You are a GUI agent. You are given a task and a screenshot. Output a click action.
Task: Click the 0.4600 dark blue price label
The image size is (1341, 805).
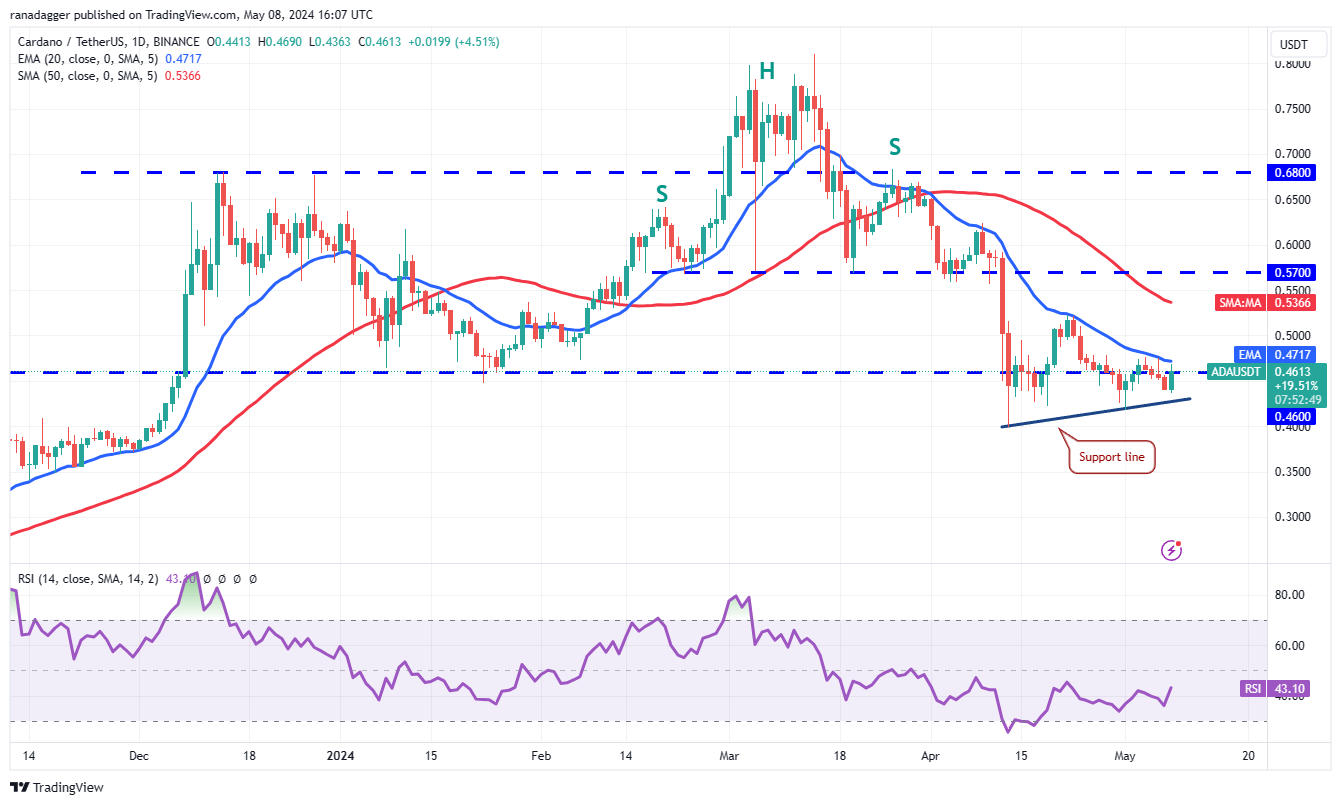coord(1297,416)
